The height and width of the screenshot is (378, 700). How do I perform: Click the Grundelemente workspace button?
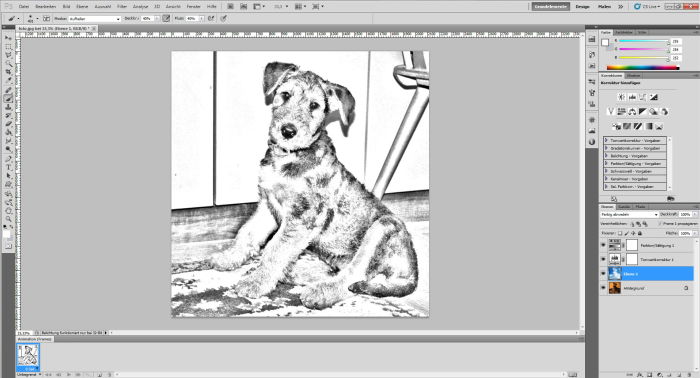coord(550,7)
